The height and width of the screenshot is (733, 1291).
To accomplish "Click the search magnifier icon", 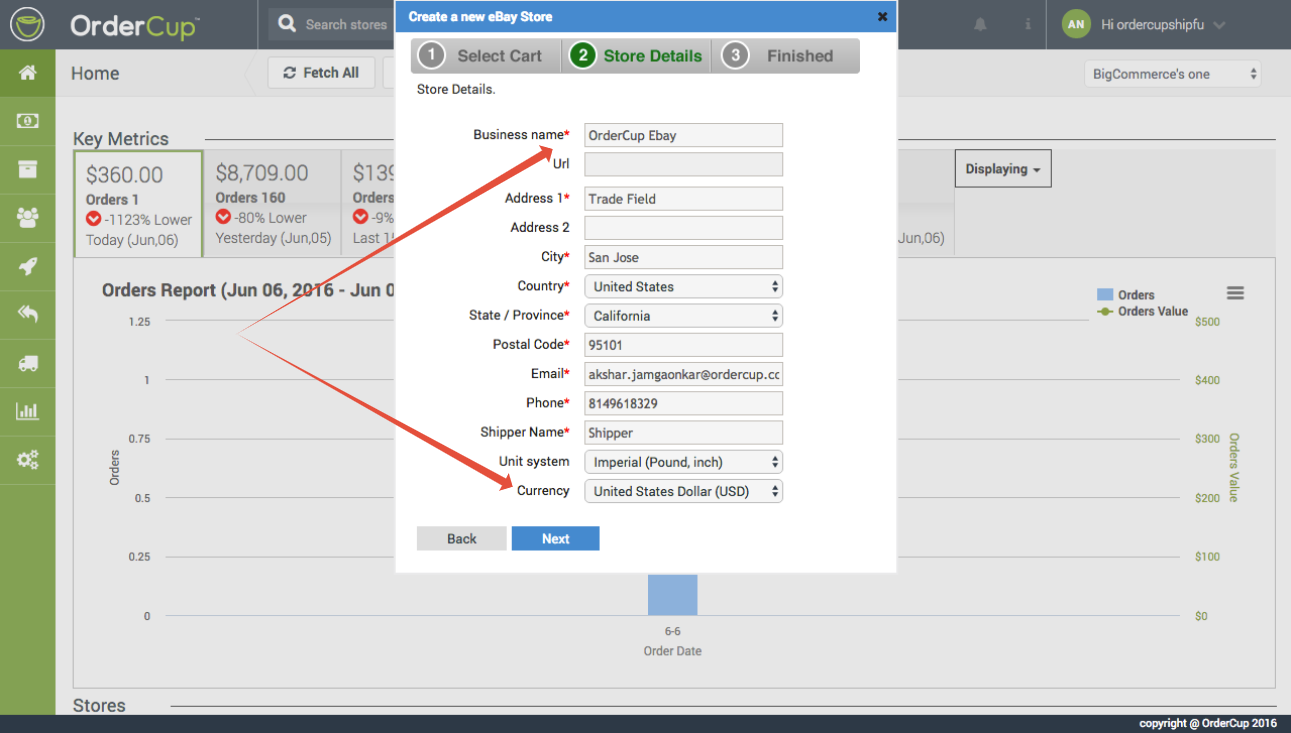I will click(287, 24).
